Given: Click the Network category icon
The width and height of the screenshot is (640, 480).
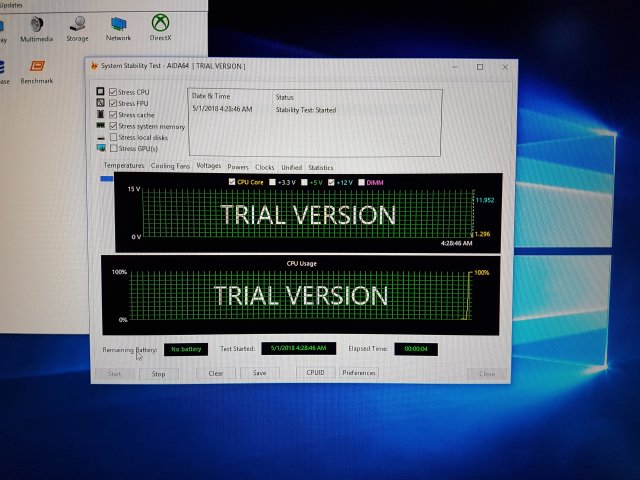Looking at the screenshot, I should click(x=118, y=24).
